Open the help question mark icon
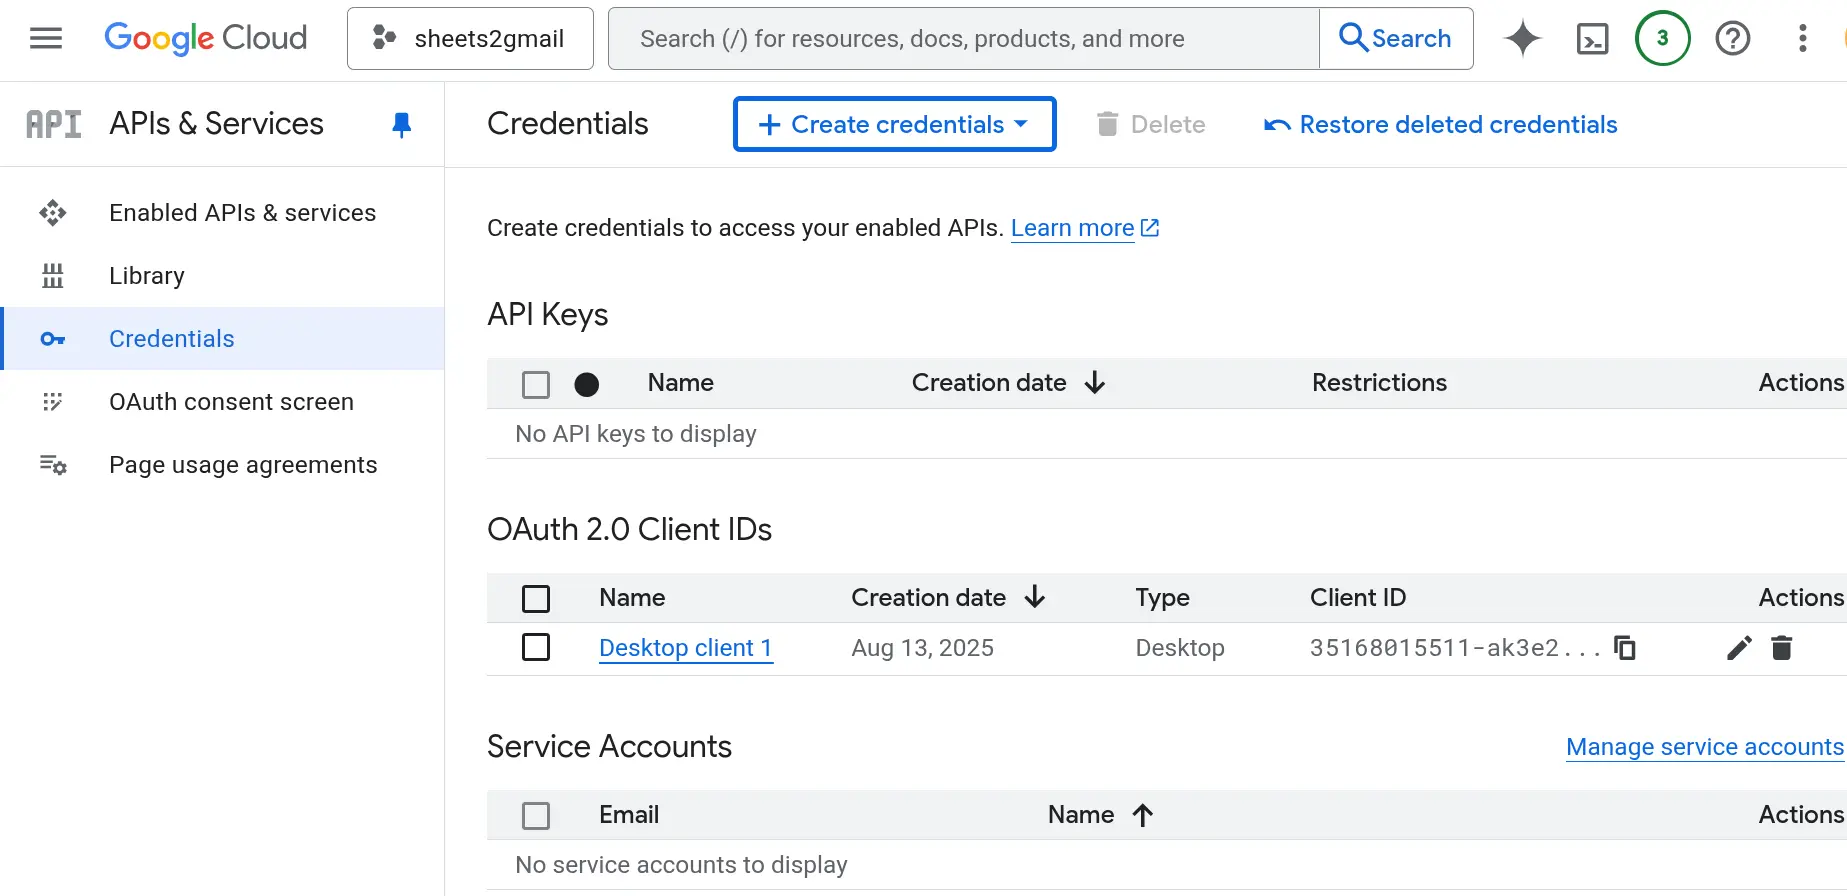 [x=1732, y=38]
